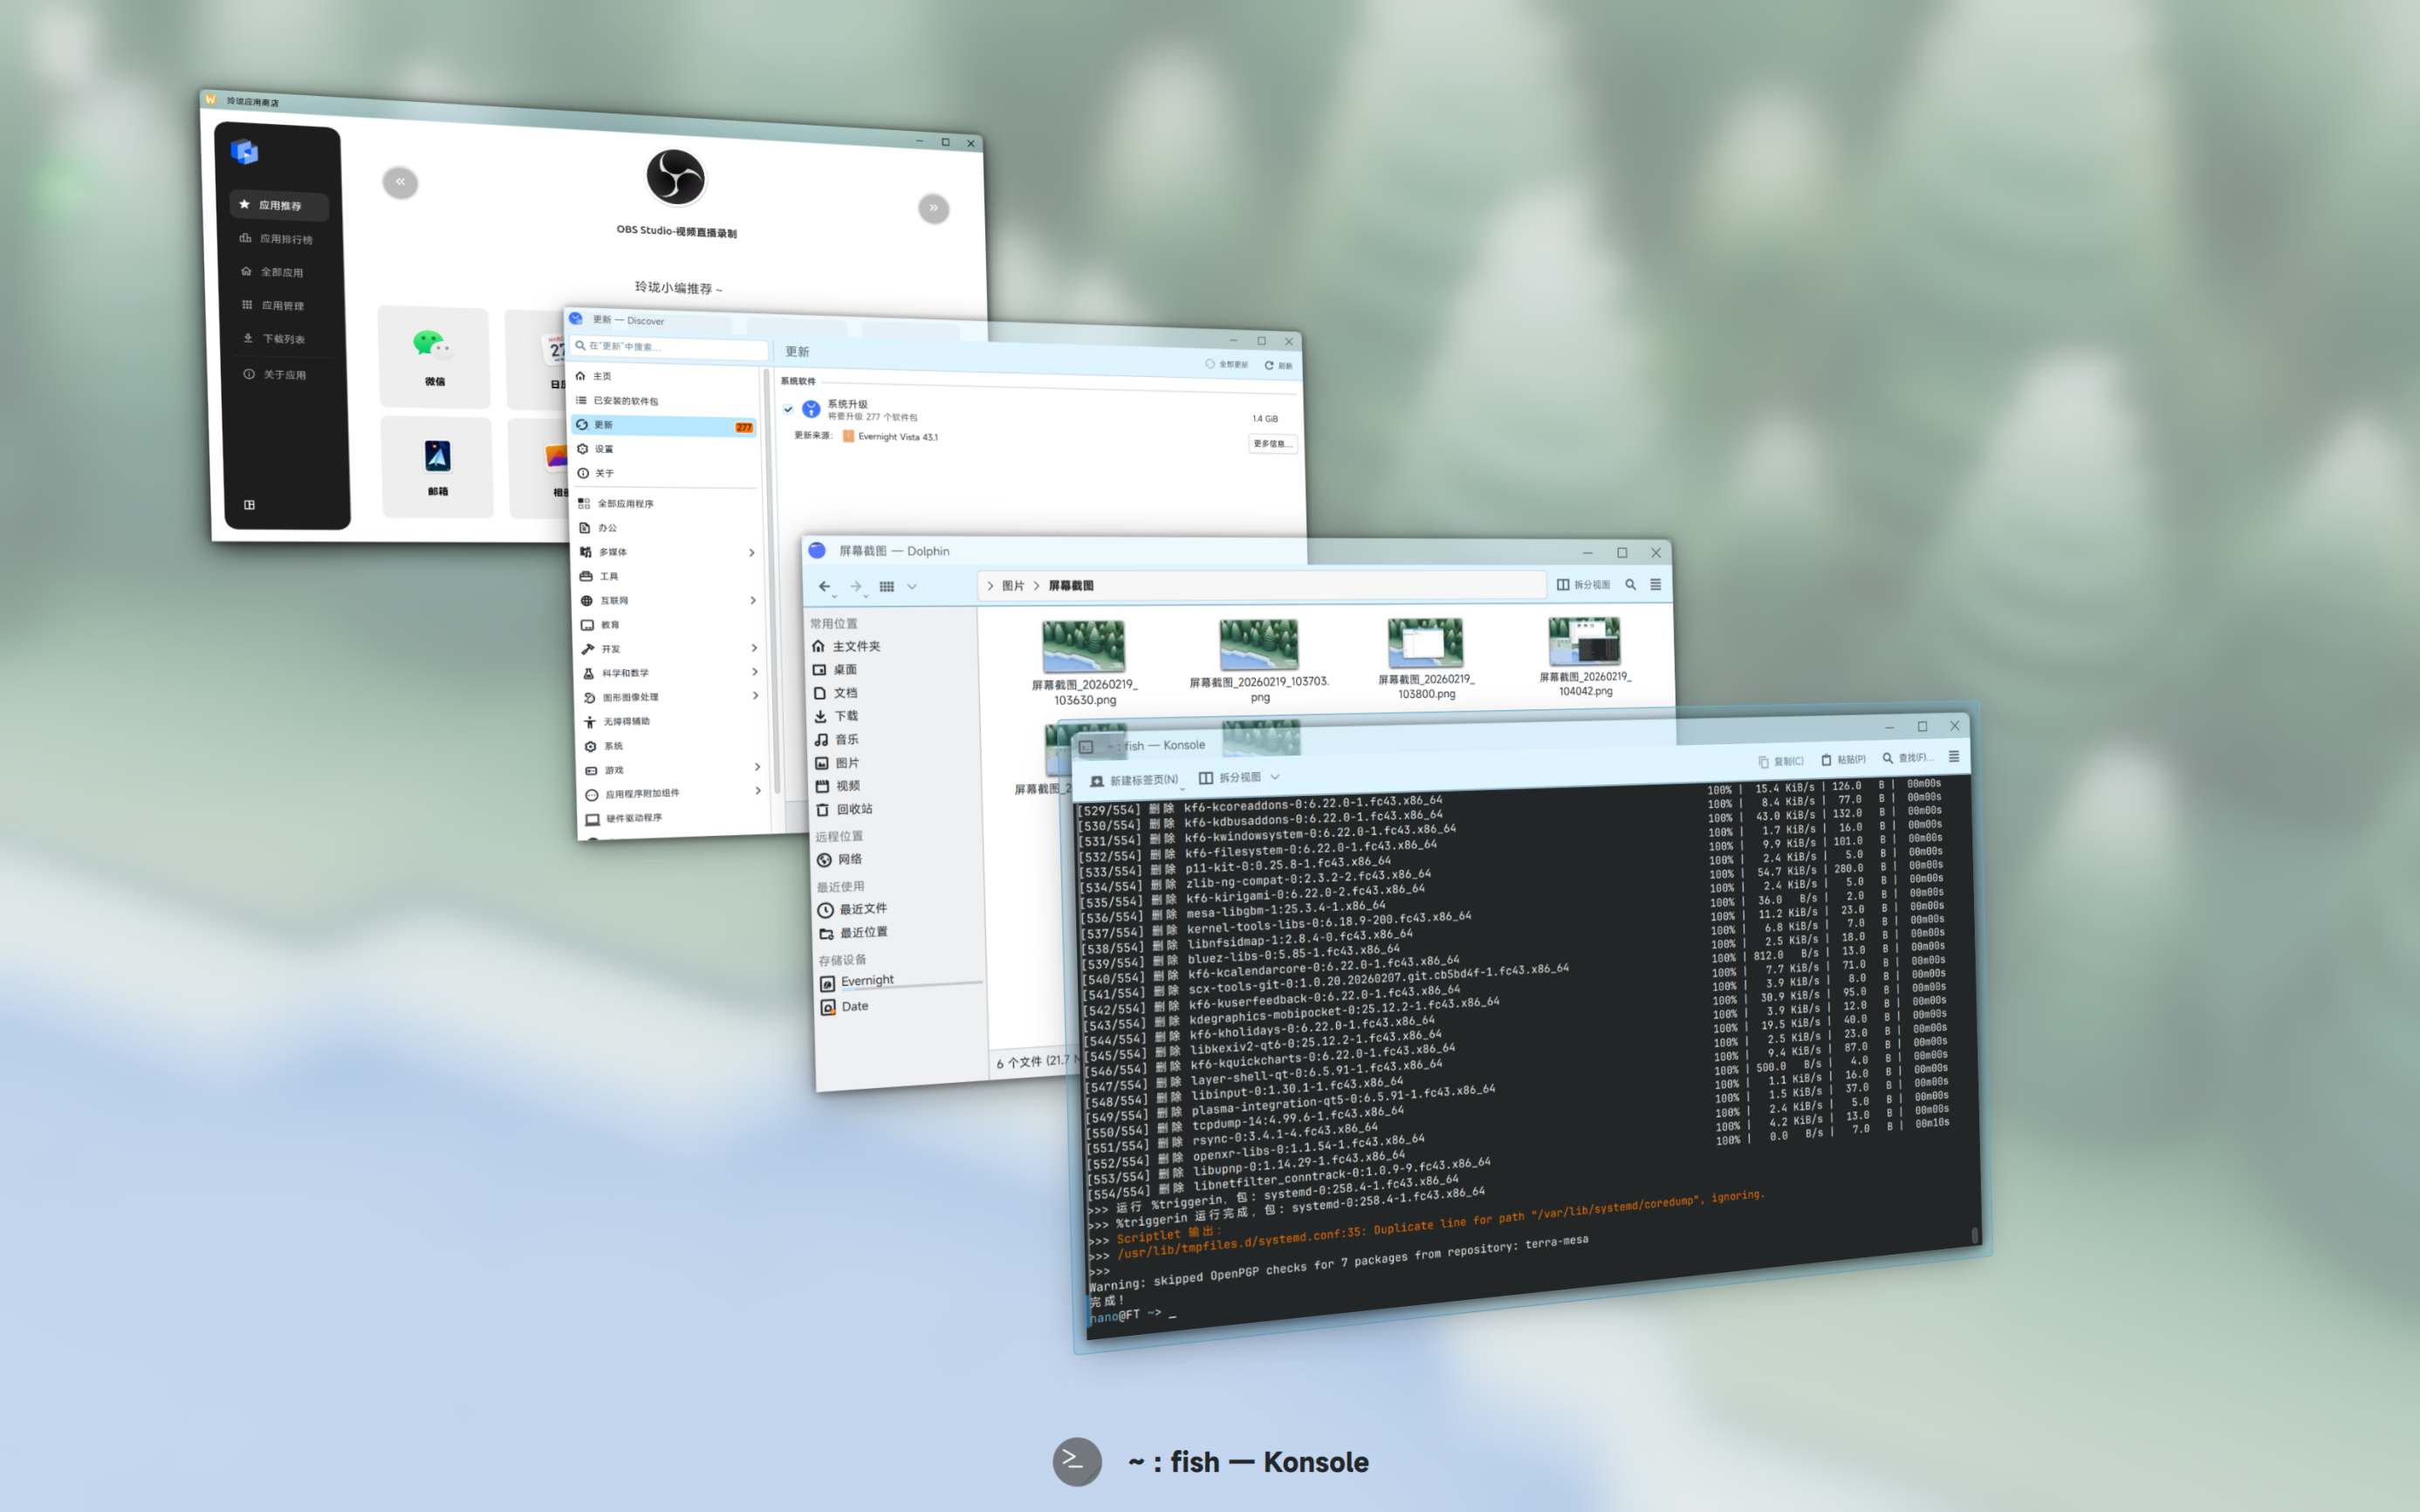The image size is (2420, 1512).
Task: Click the Dolphin search magnifier icon
Action: [1630, 585]
